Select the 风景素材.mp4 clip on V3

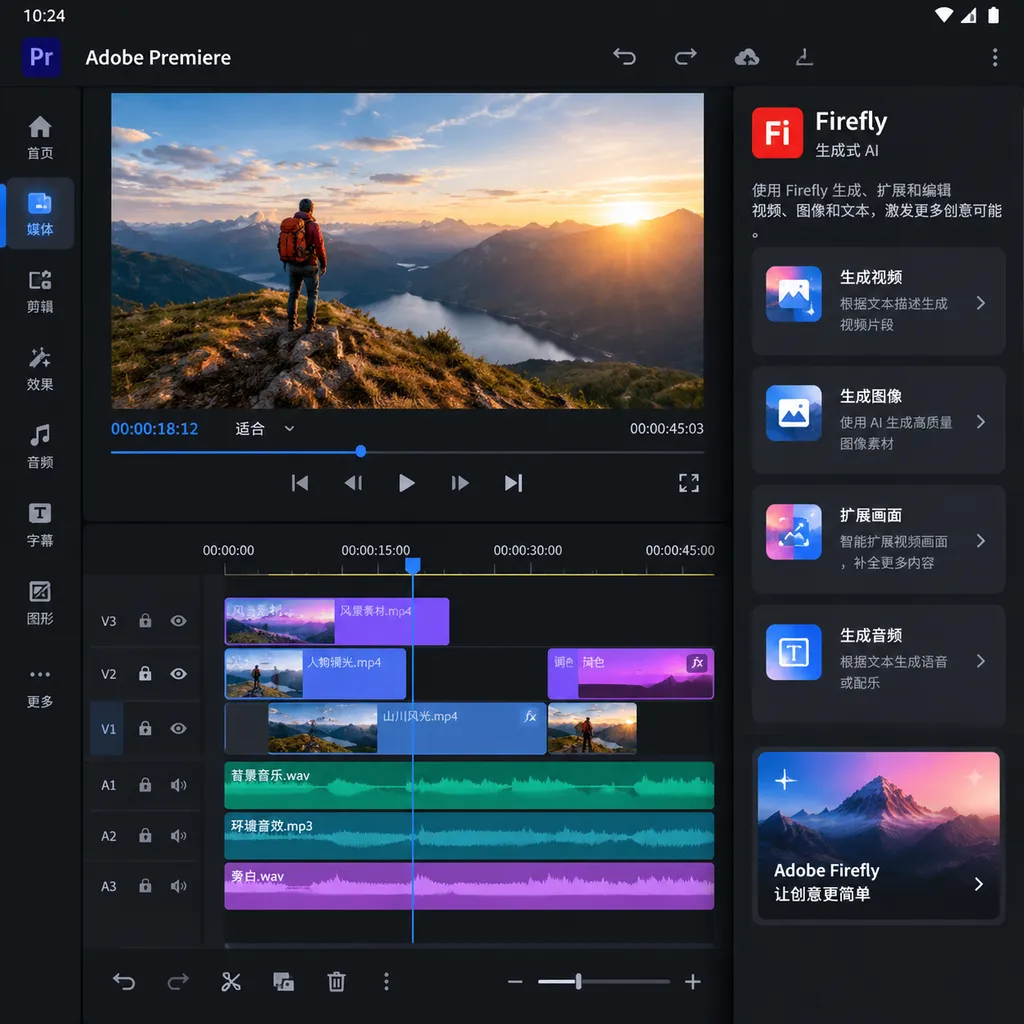336,621
